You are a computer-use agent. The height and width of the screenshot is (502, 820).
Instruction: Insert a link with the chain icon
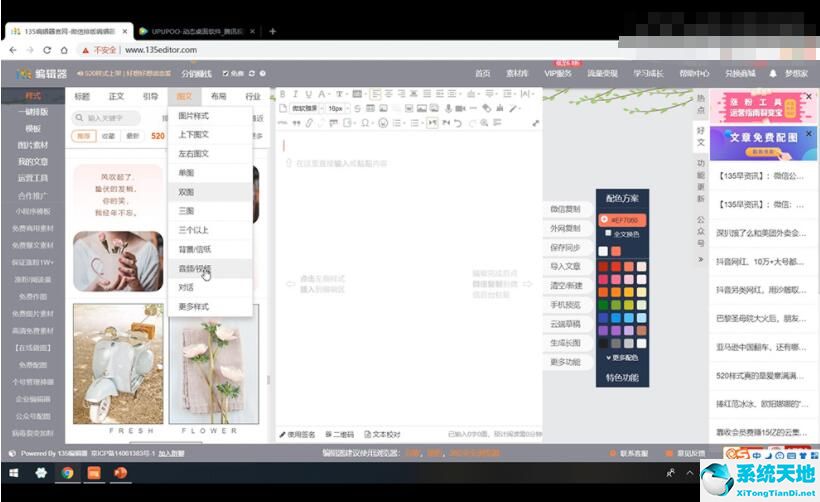point(309,123)
